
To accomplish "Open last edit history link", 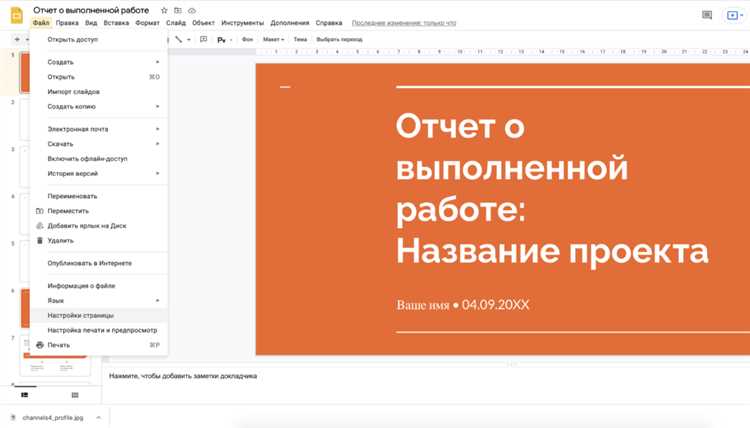I will coord(404,23).
